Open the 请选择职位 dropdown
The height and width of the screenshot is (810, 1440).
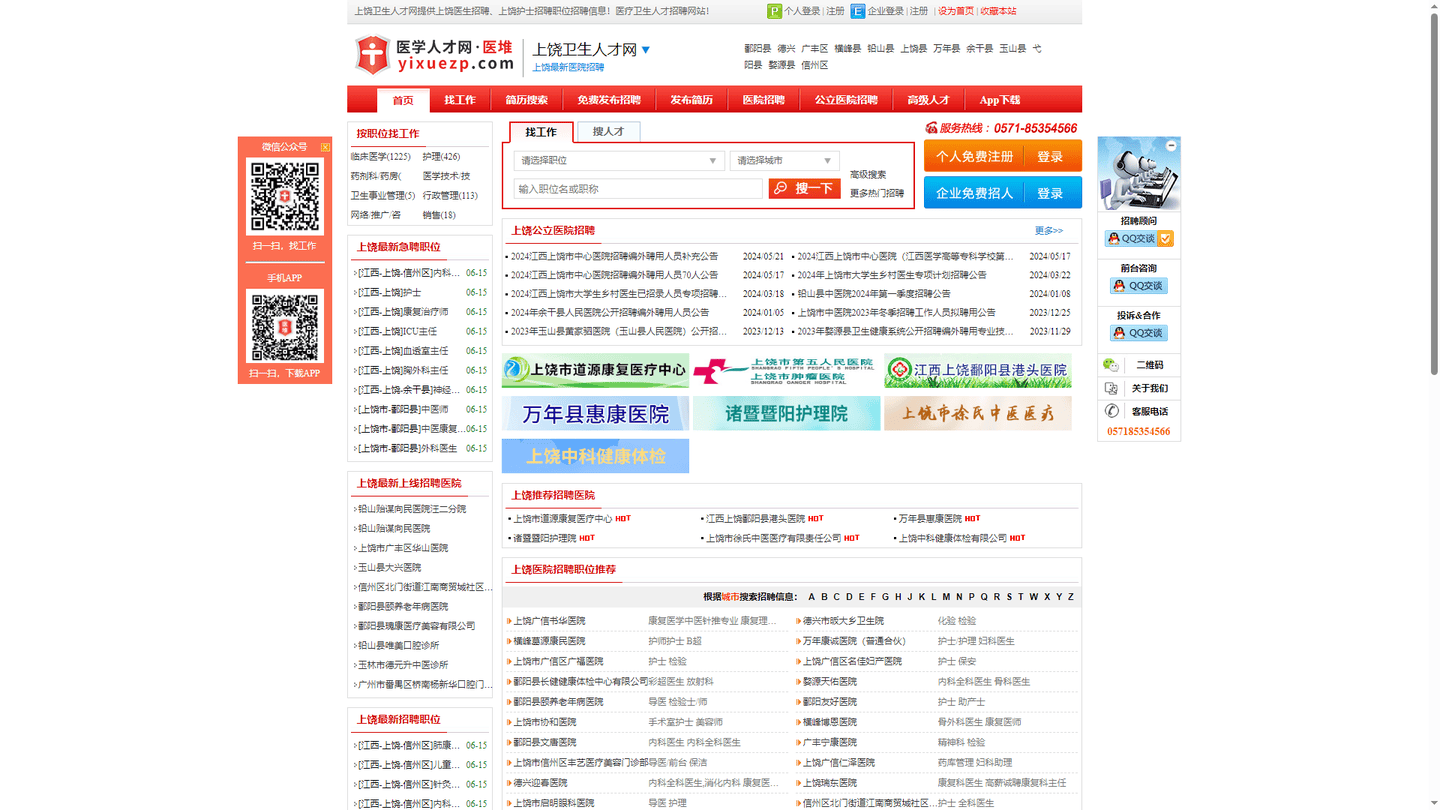(619, 161)
